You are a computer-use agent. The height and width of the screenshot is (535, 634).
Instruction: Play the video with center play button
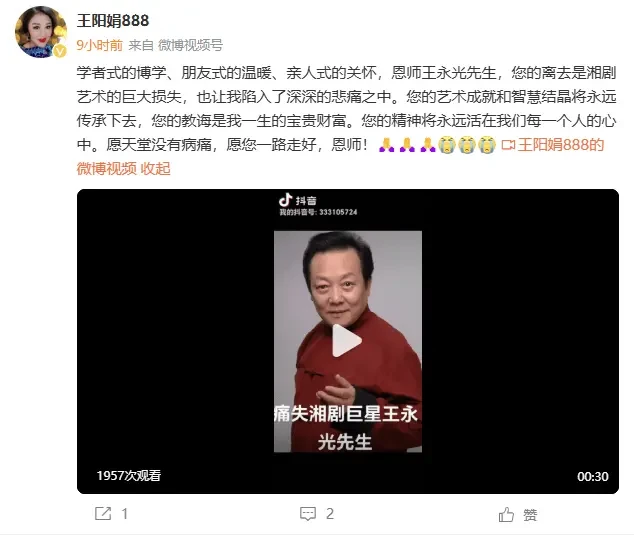pyautogui.click(x=347, y=341)
